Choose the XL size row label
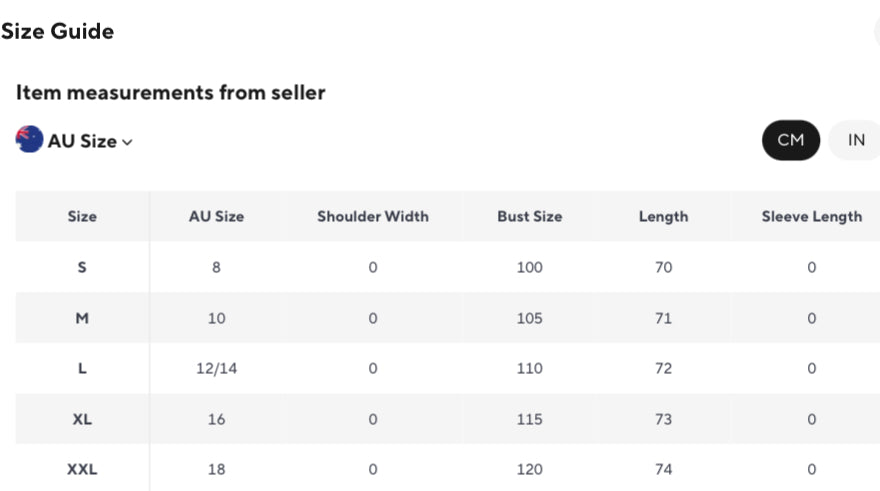 point(82,419)
